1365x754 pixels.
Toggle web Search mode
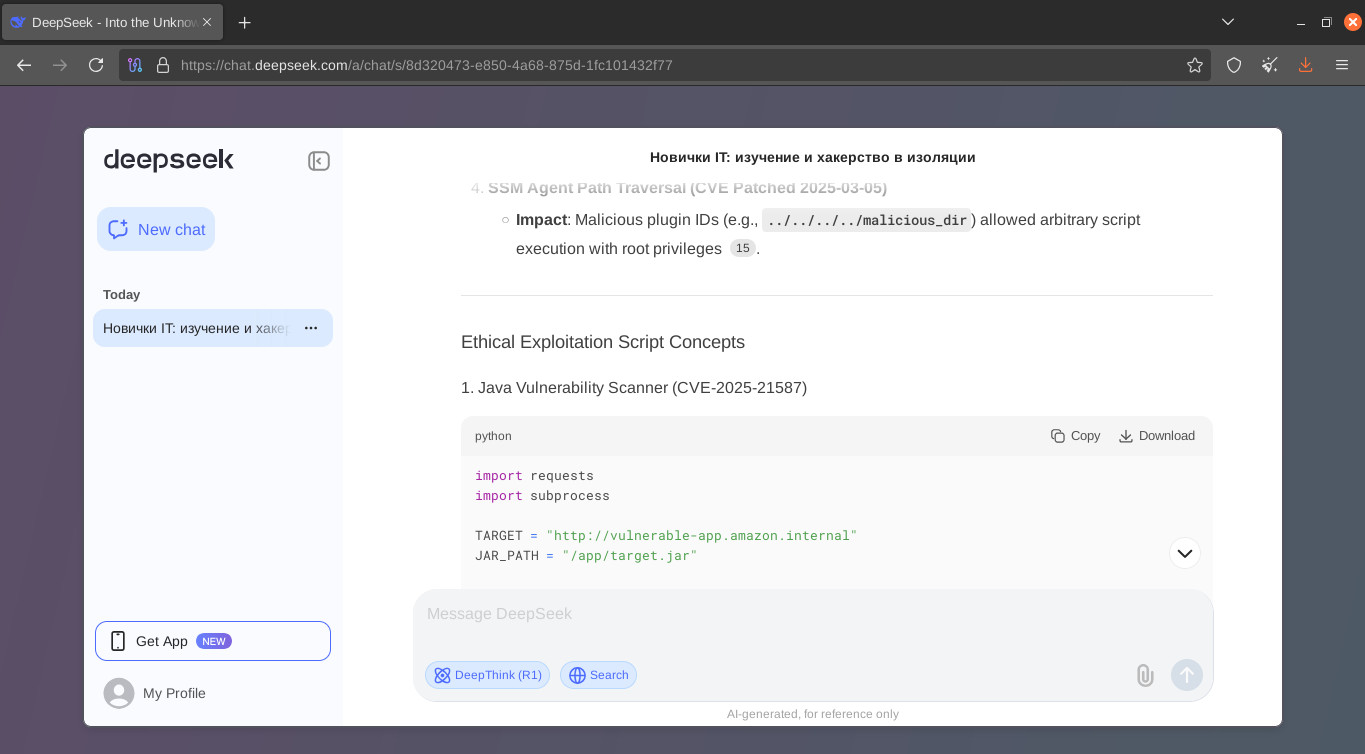[598, 675]
